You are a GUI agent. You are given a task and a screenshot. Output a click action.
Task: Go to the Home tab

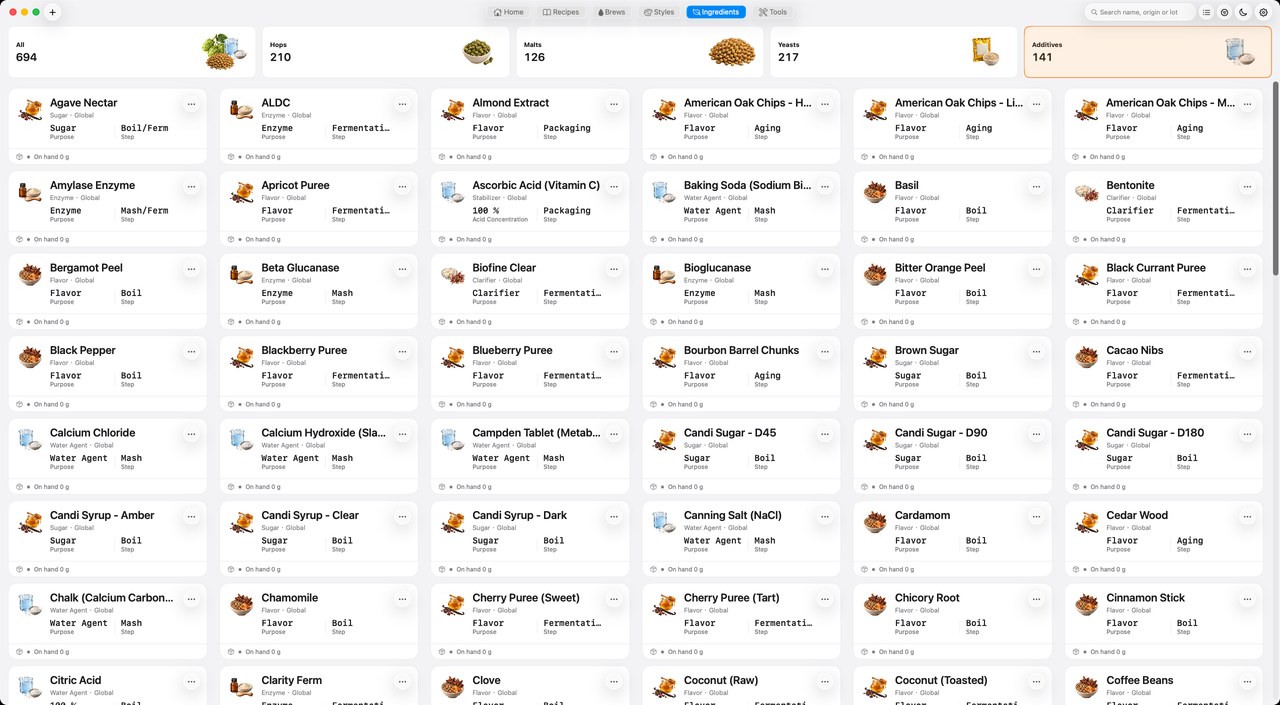[x=508, y=12]
